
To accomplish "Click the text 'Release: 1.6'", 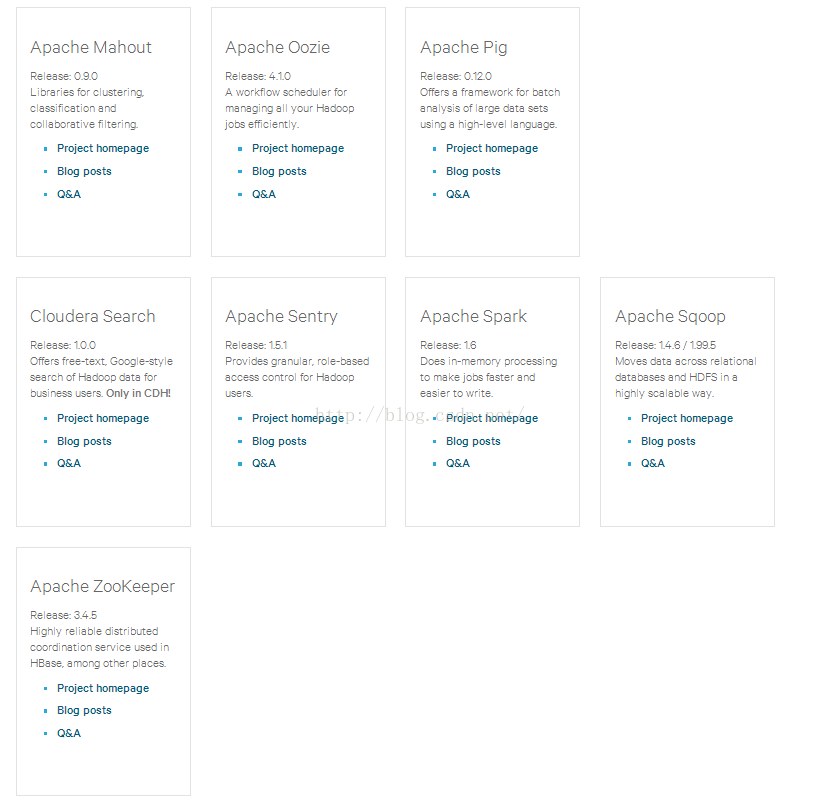I will click(448, 345).
